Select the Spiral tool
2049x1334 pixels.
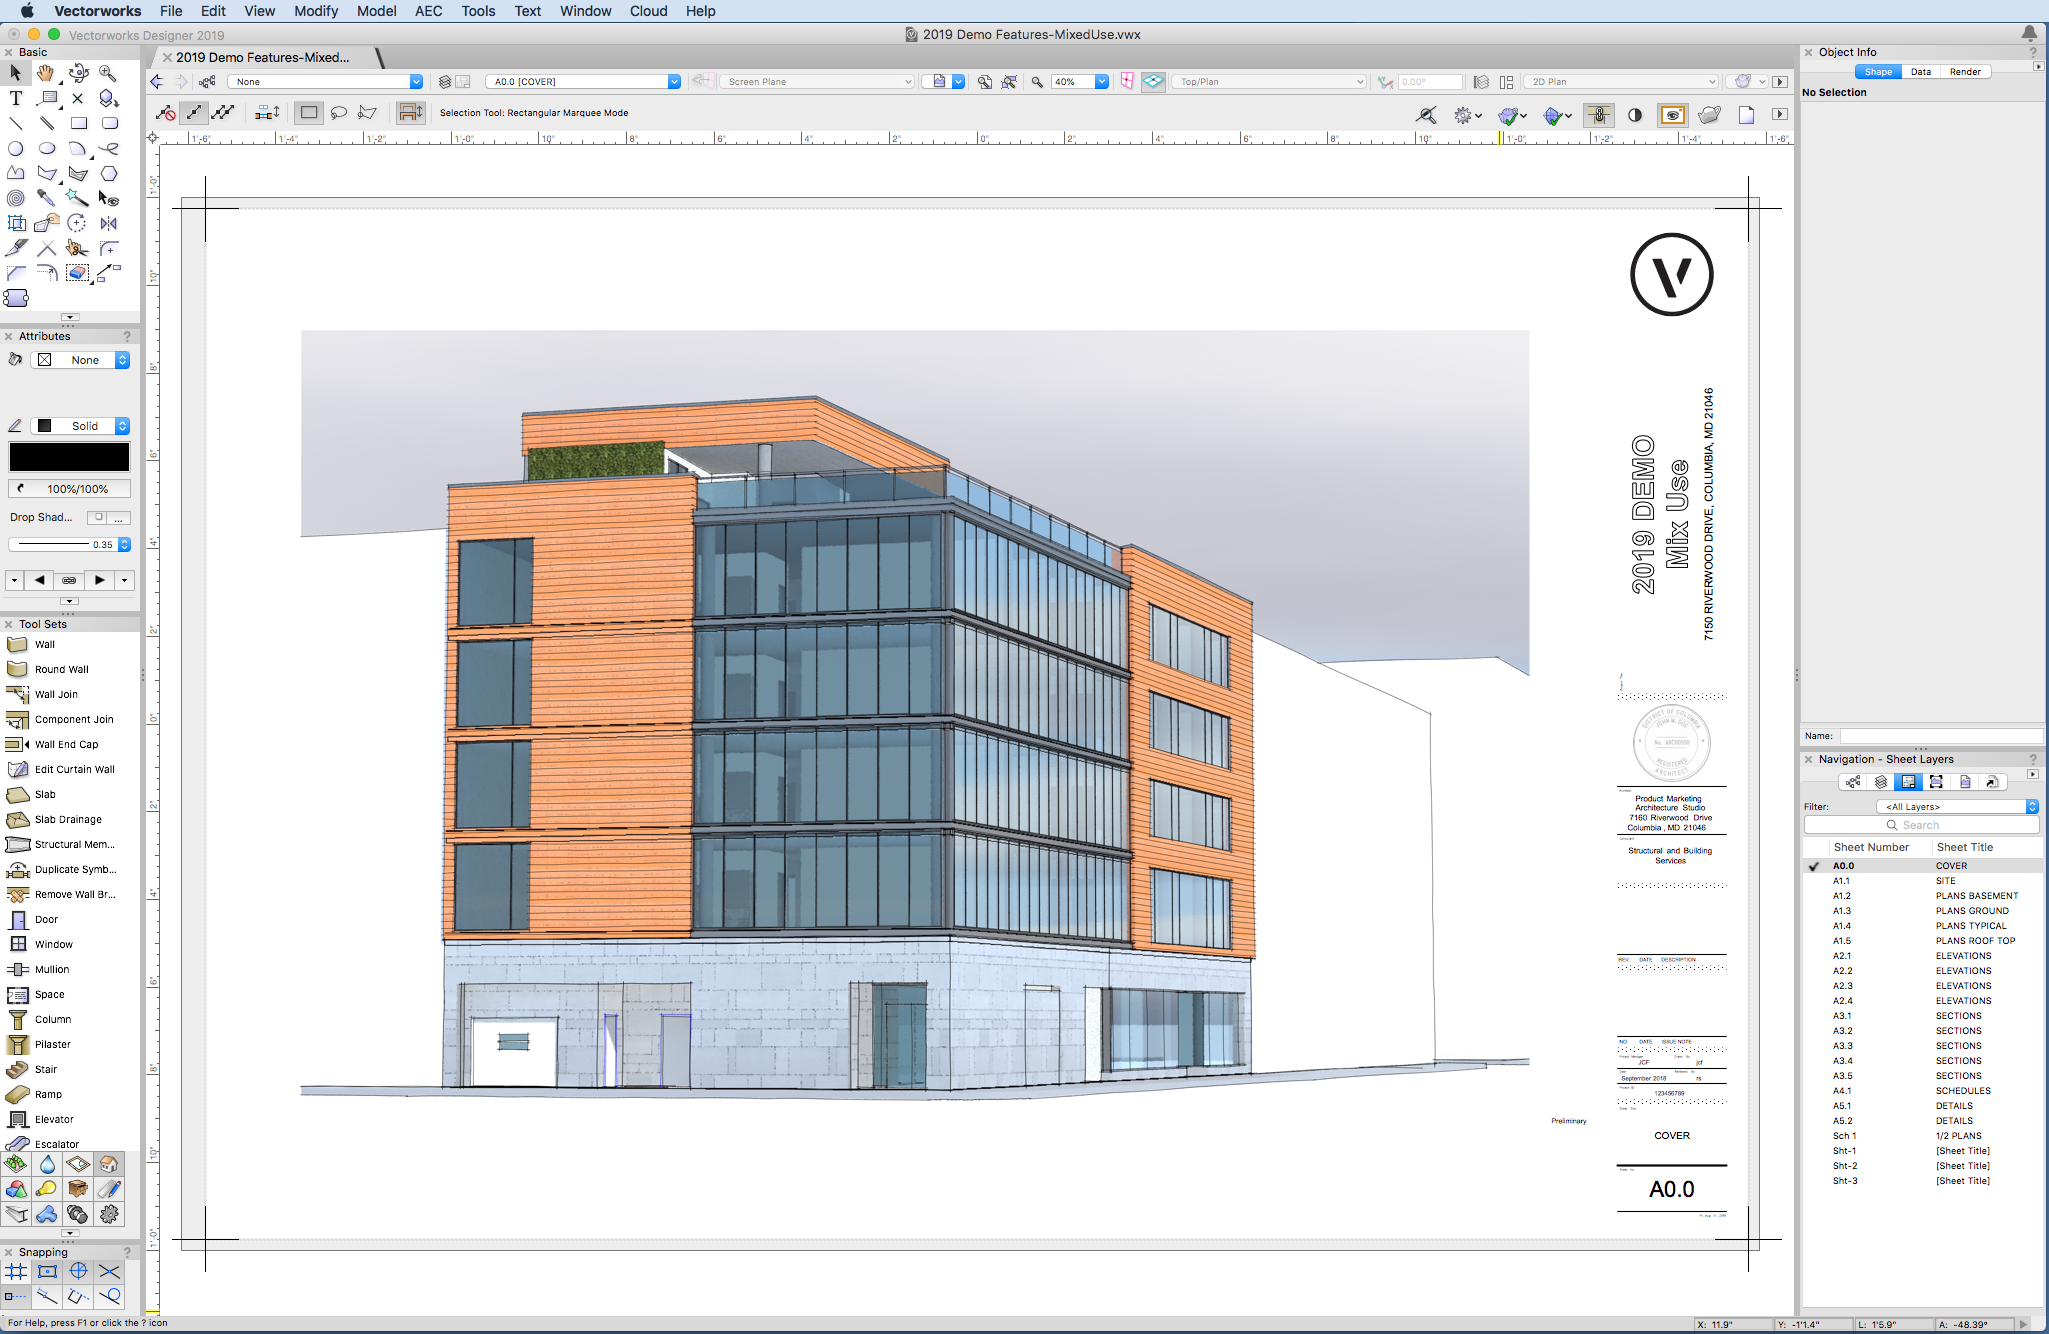[x=15, y=198]
